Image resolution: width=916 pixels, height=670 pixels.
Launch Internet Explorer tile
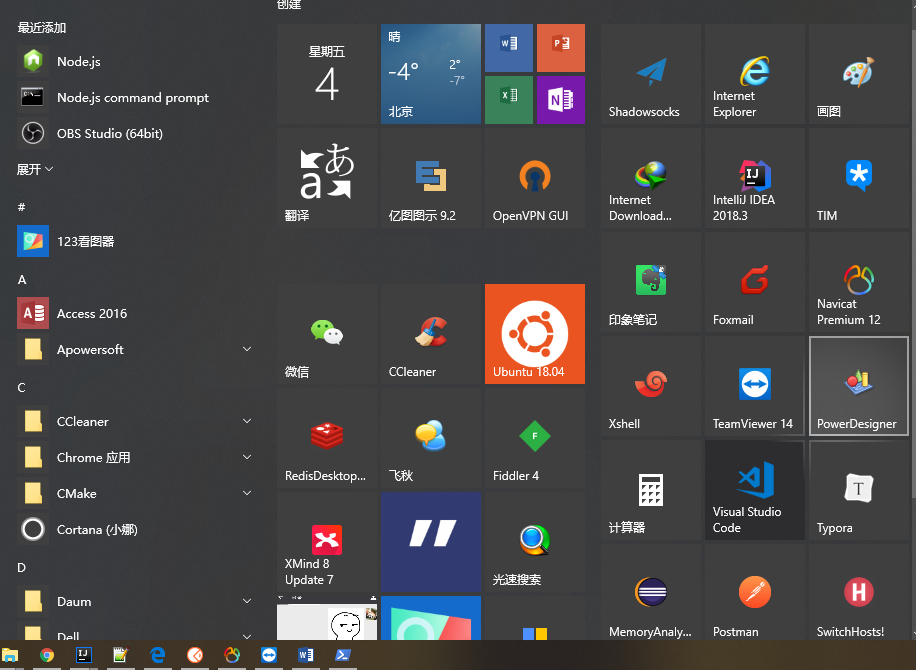755,74
